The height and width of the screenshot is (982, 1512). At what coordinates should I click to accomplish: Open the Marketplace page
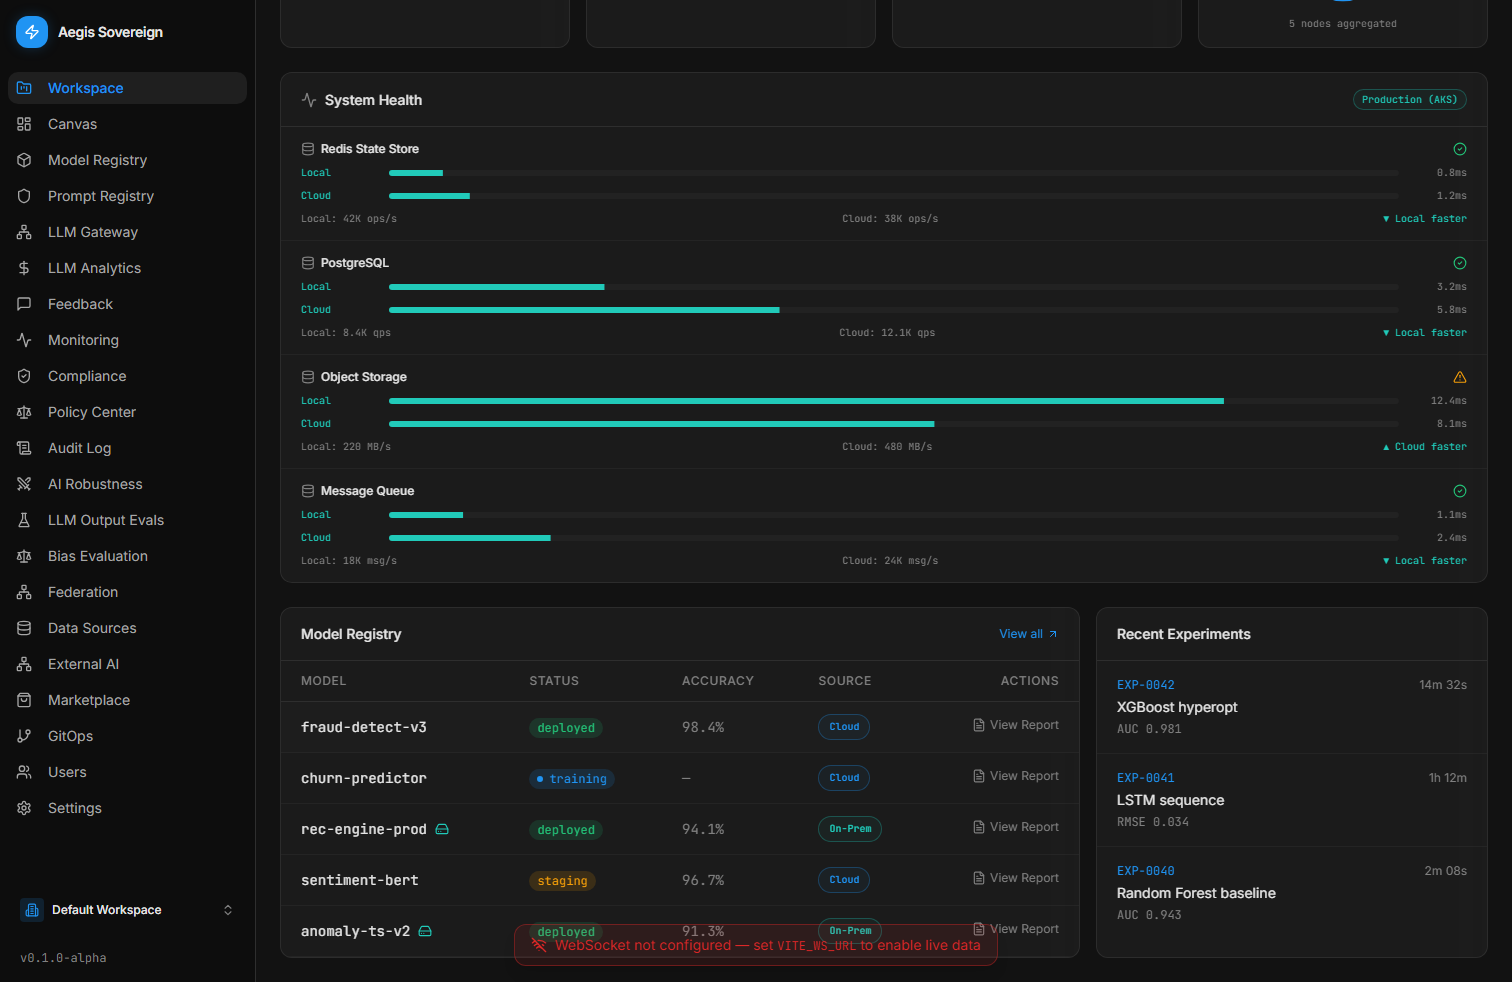pyautogui.click(x=127, y=700)
